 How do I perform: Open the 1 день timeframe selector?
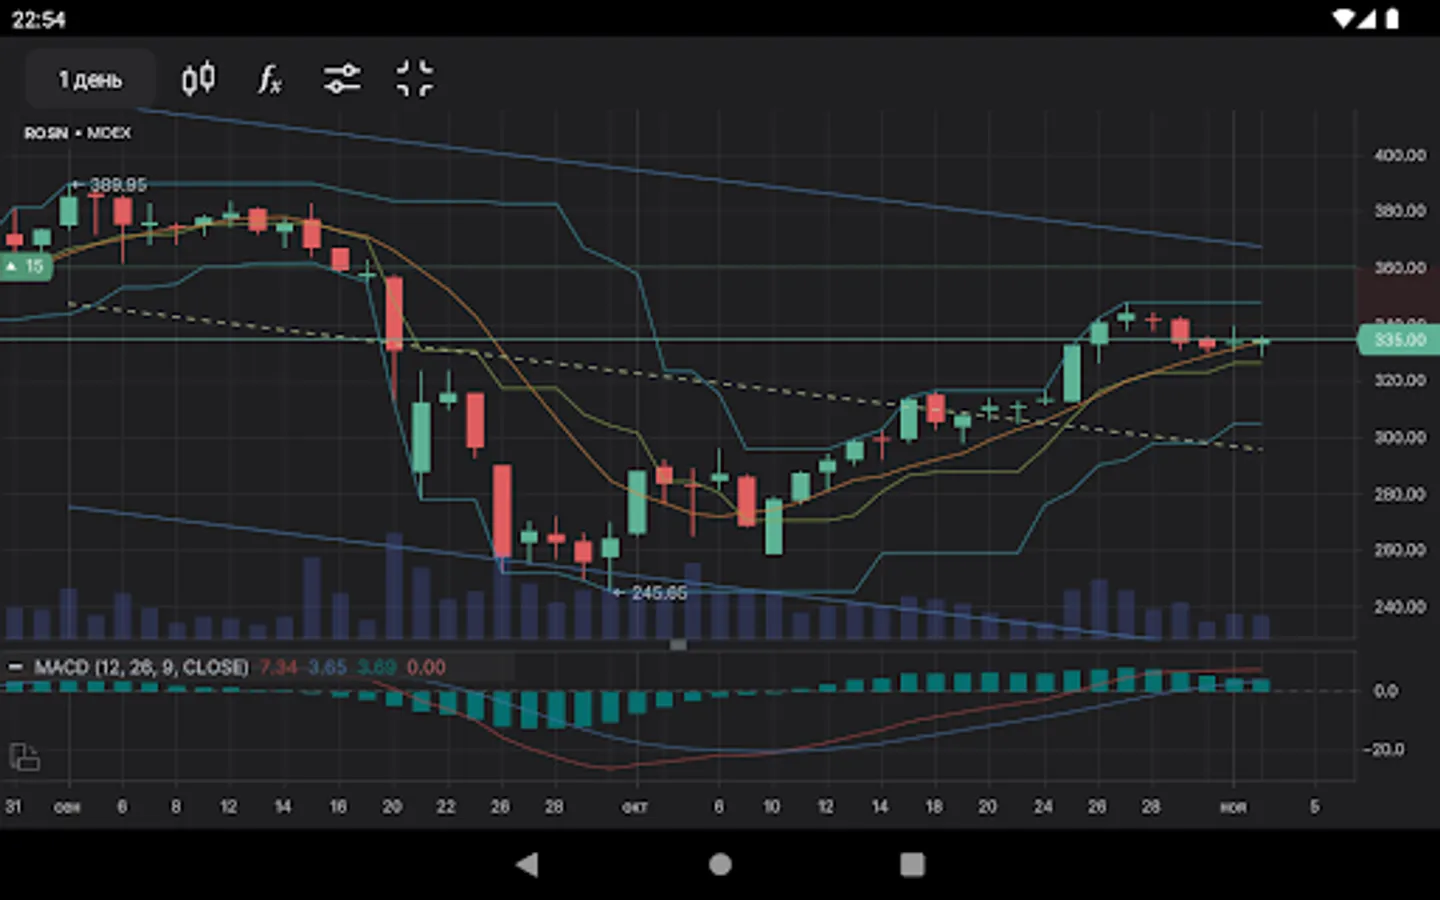[x=90, y=79]
